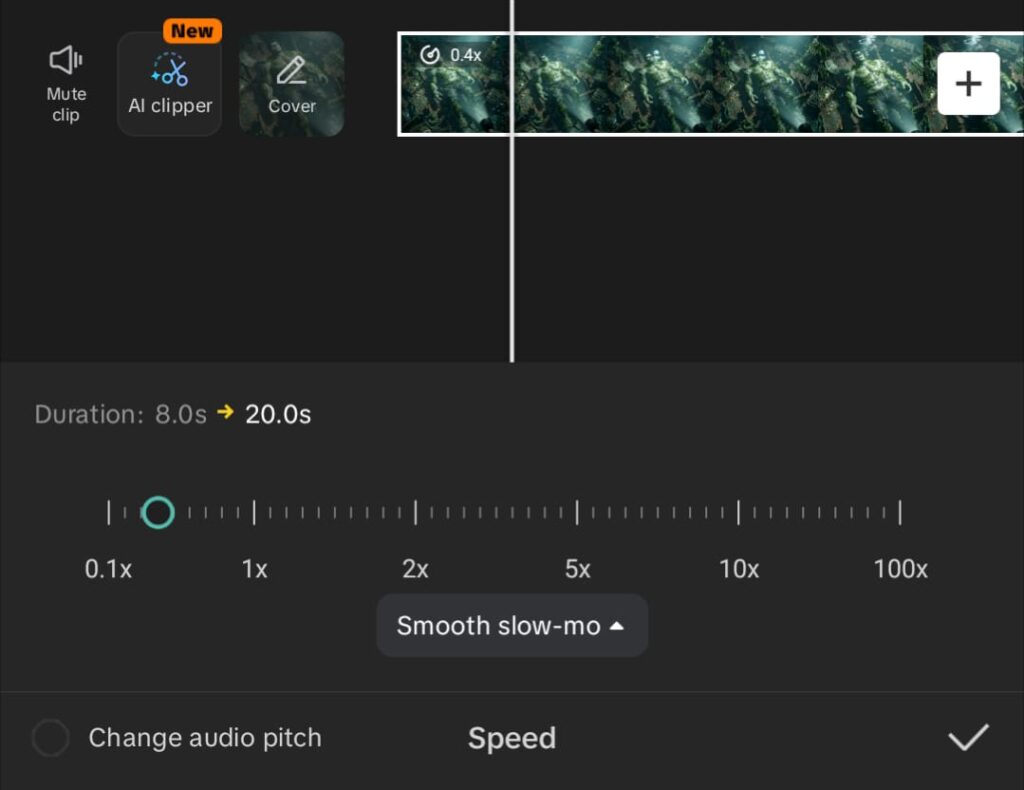Screen dimensions: 1024x790
Task: Open the Smooth slow-mo dropdown
Action: [511, 626]
